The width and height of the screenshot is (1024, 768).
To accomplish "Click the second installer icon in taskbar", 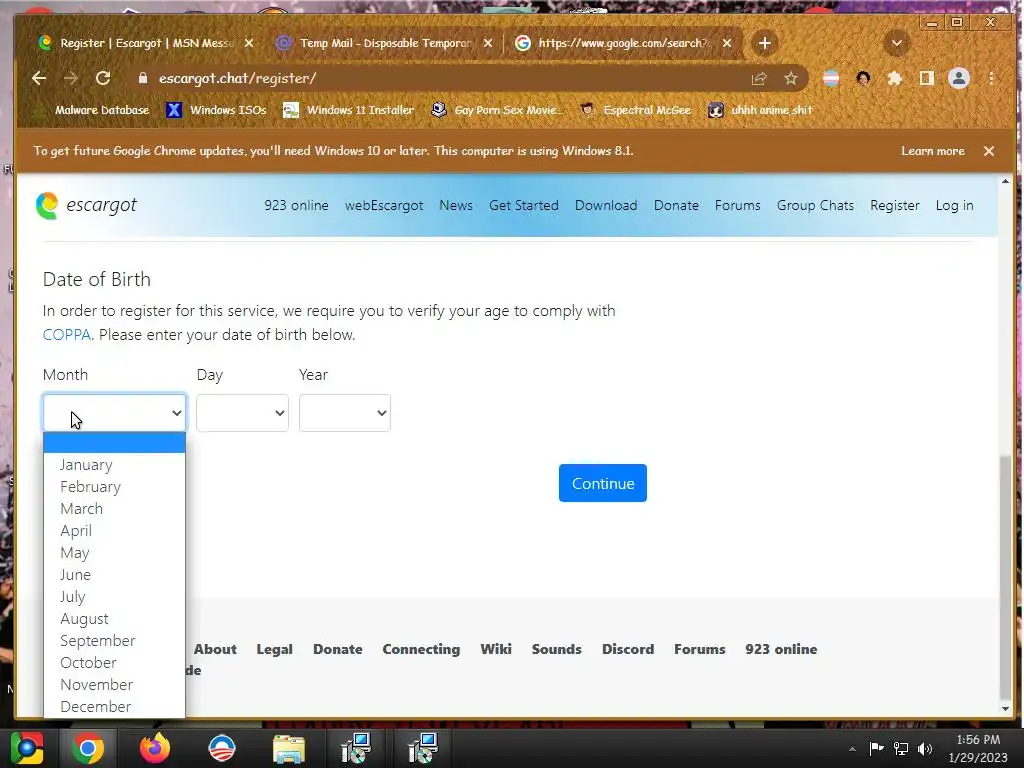I will click(422, 748).
